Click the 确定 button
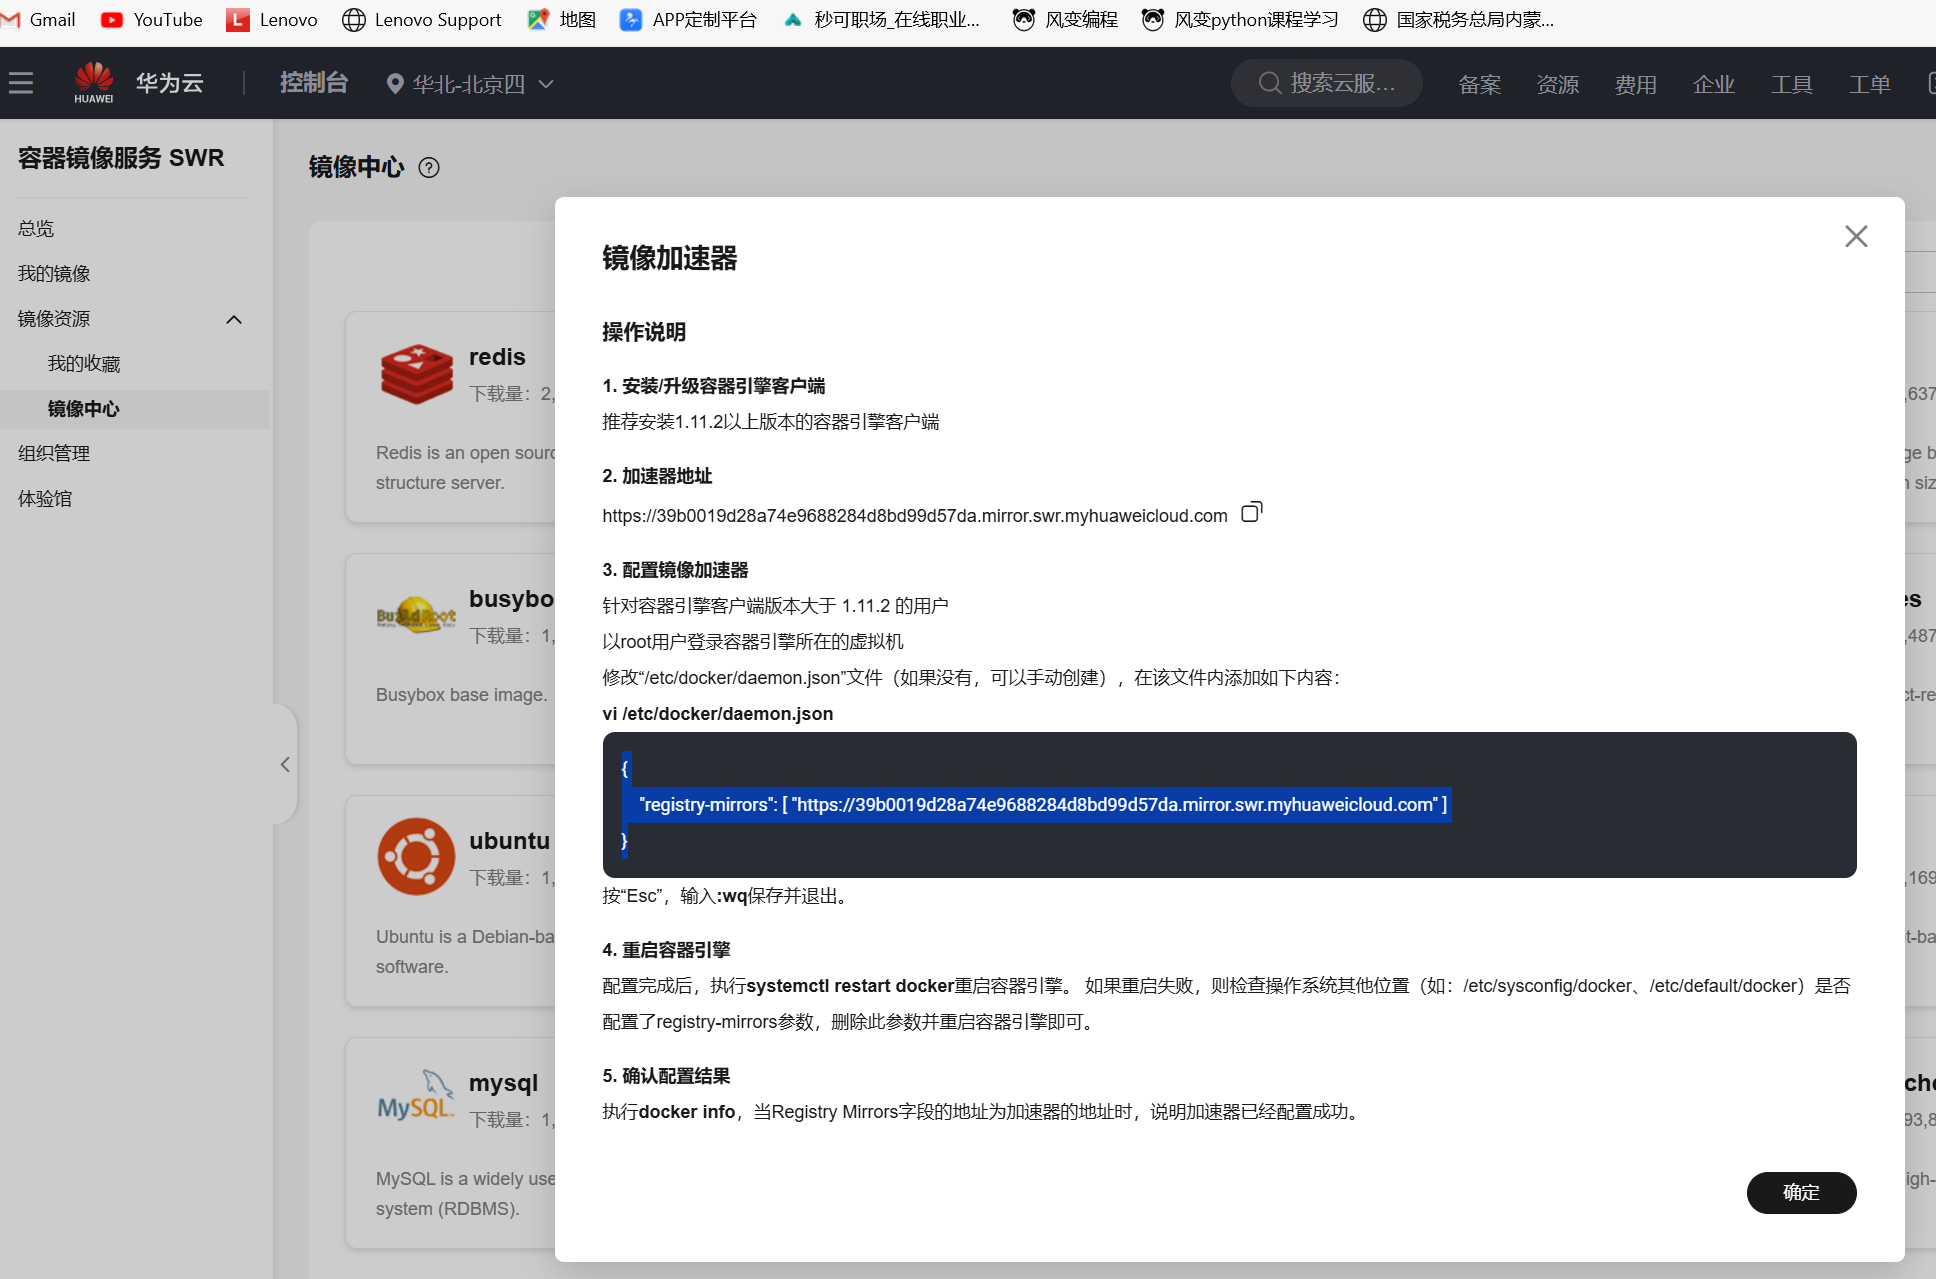Image resolution: width=1936 pixels, height=1279 pixels. point(1800,1193)
